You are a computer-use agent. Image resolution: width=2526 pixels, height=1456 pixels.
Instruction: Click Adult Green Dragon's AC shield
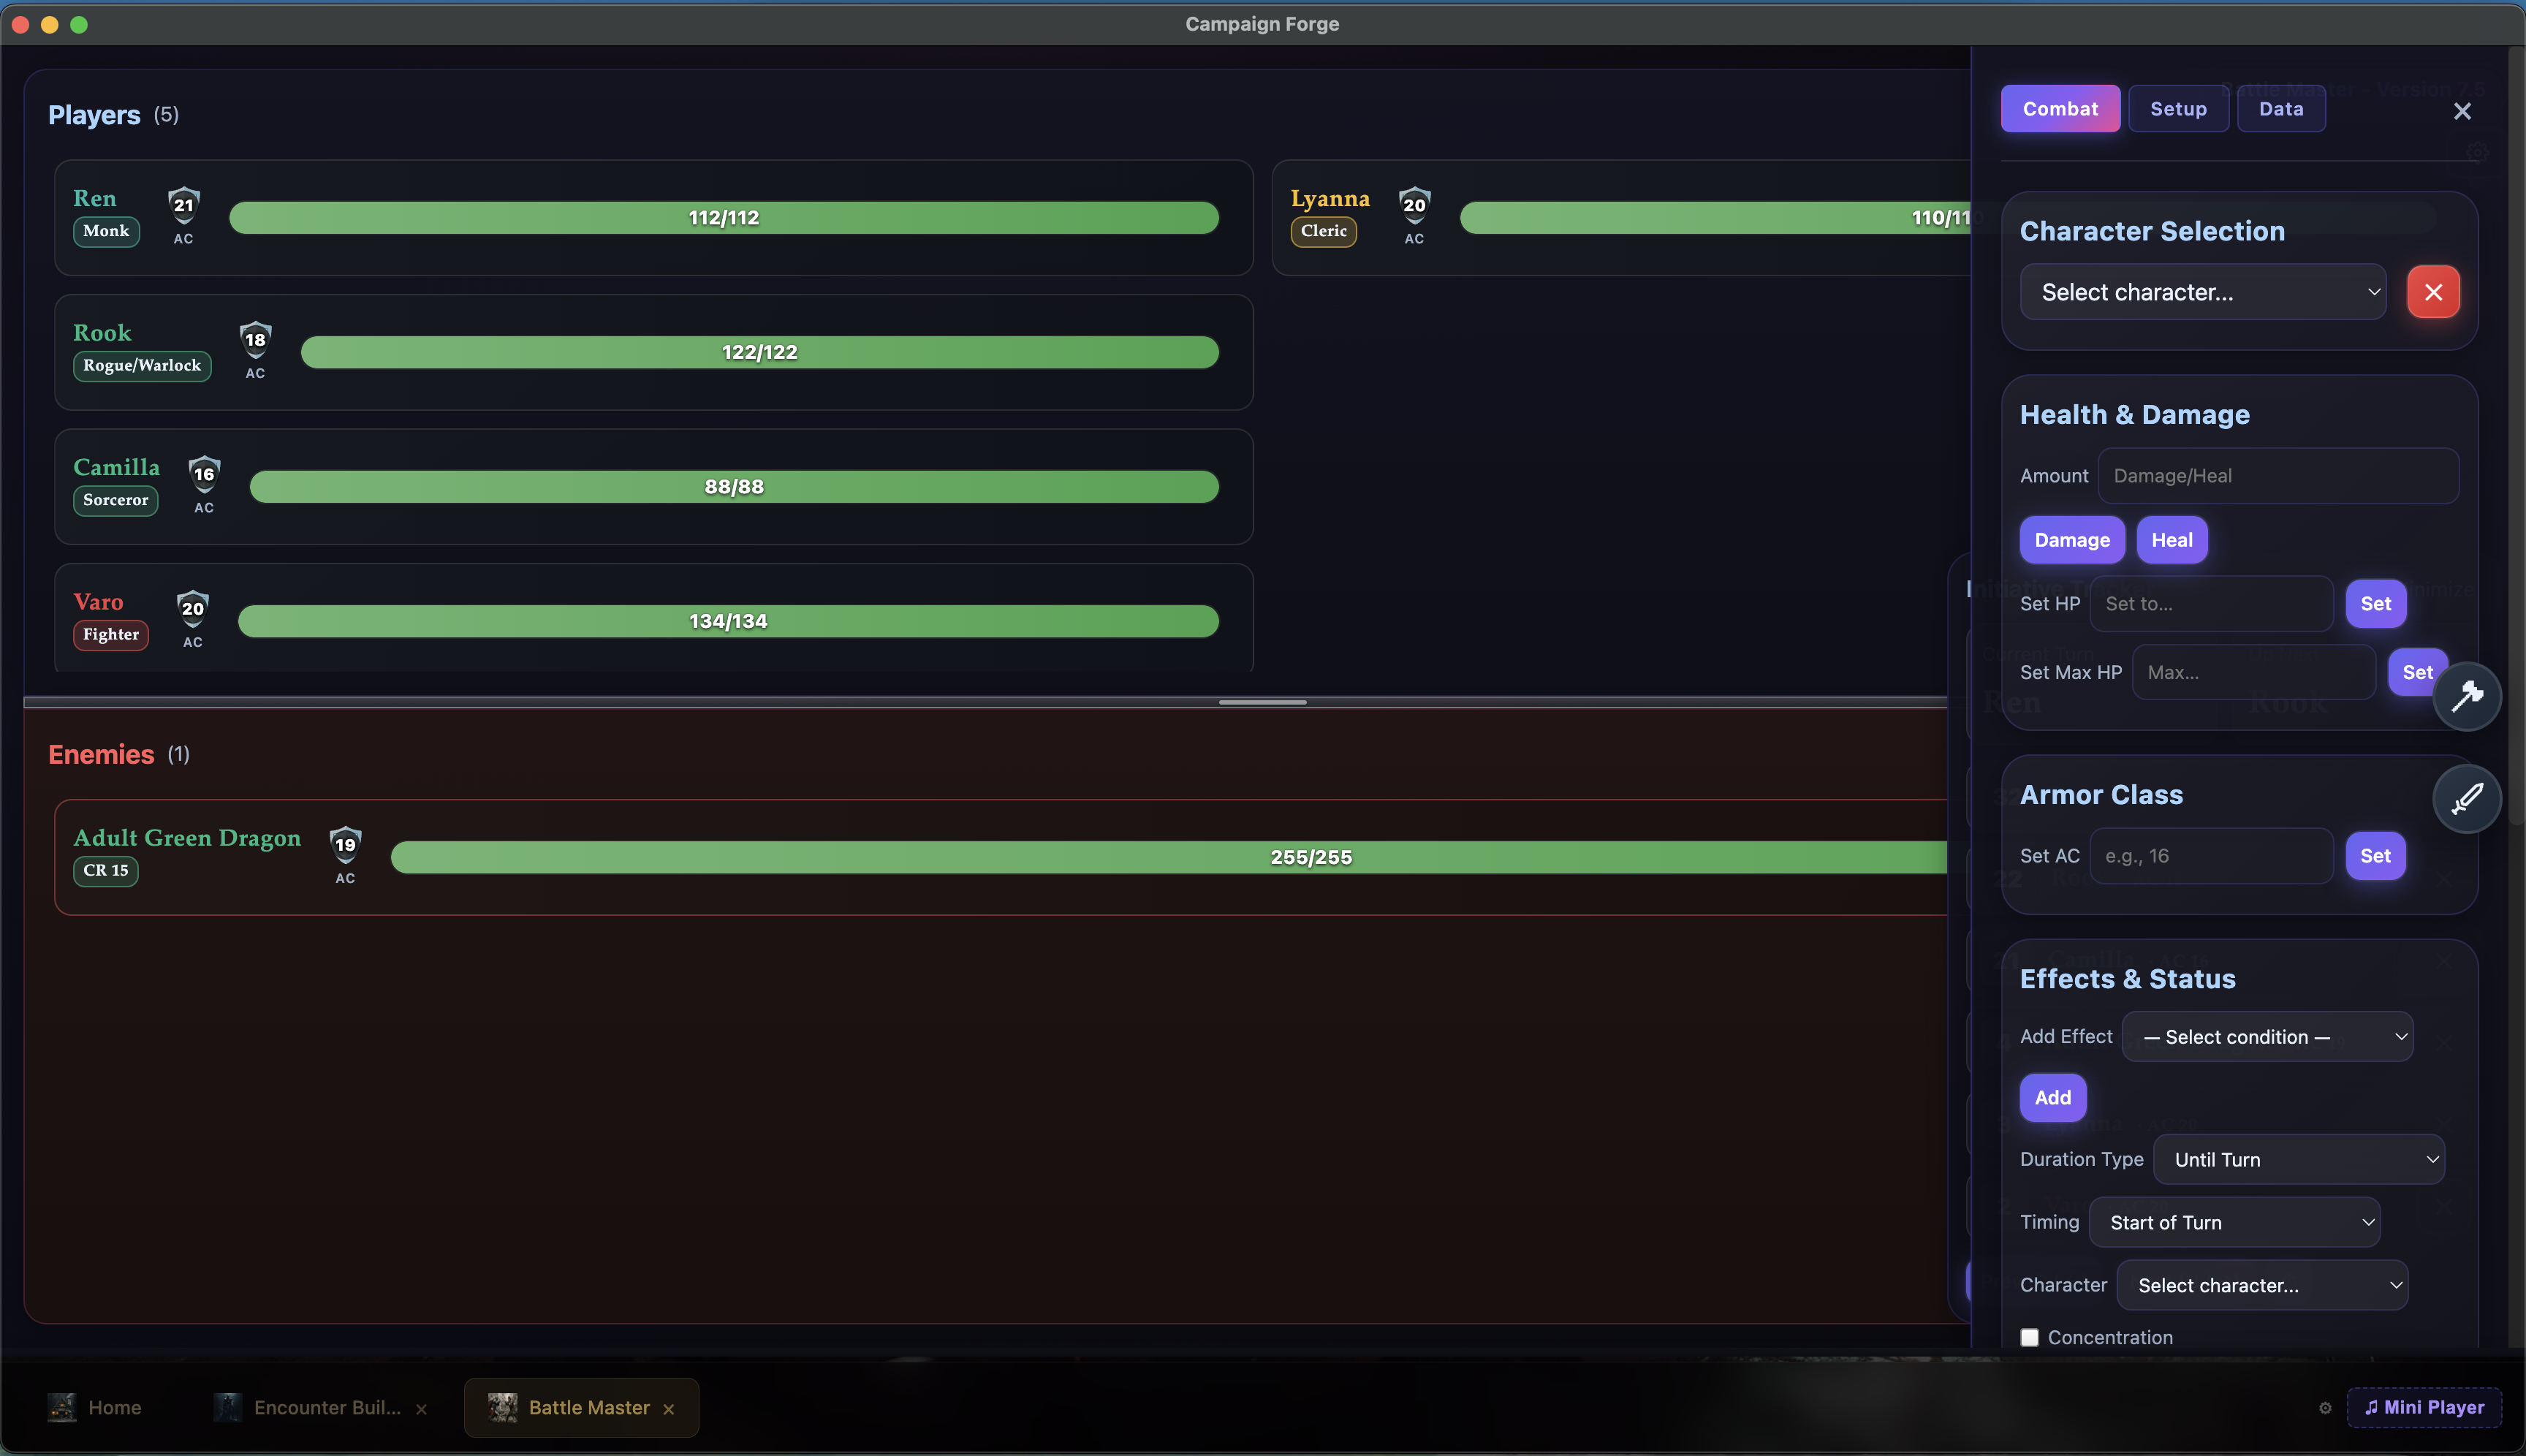(345, 844)
